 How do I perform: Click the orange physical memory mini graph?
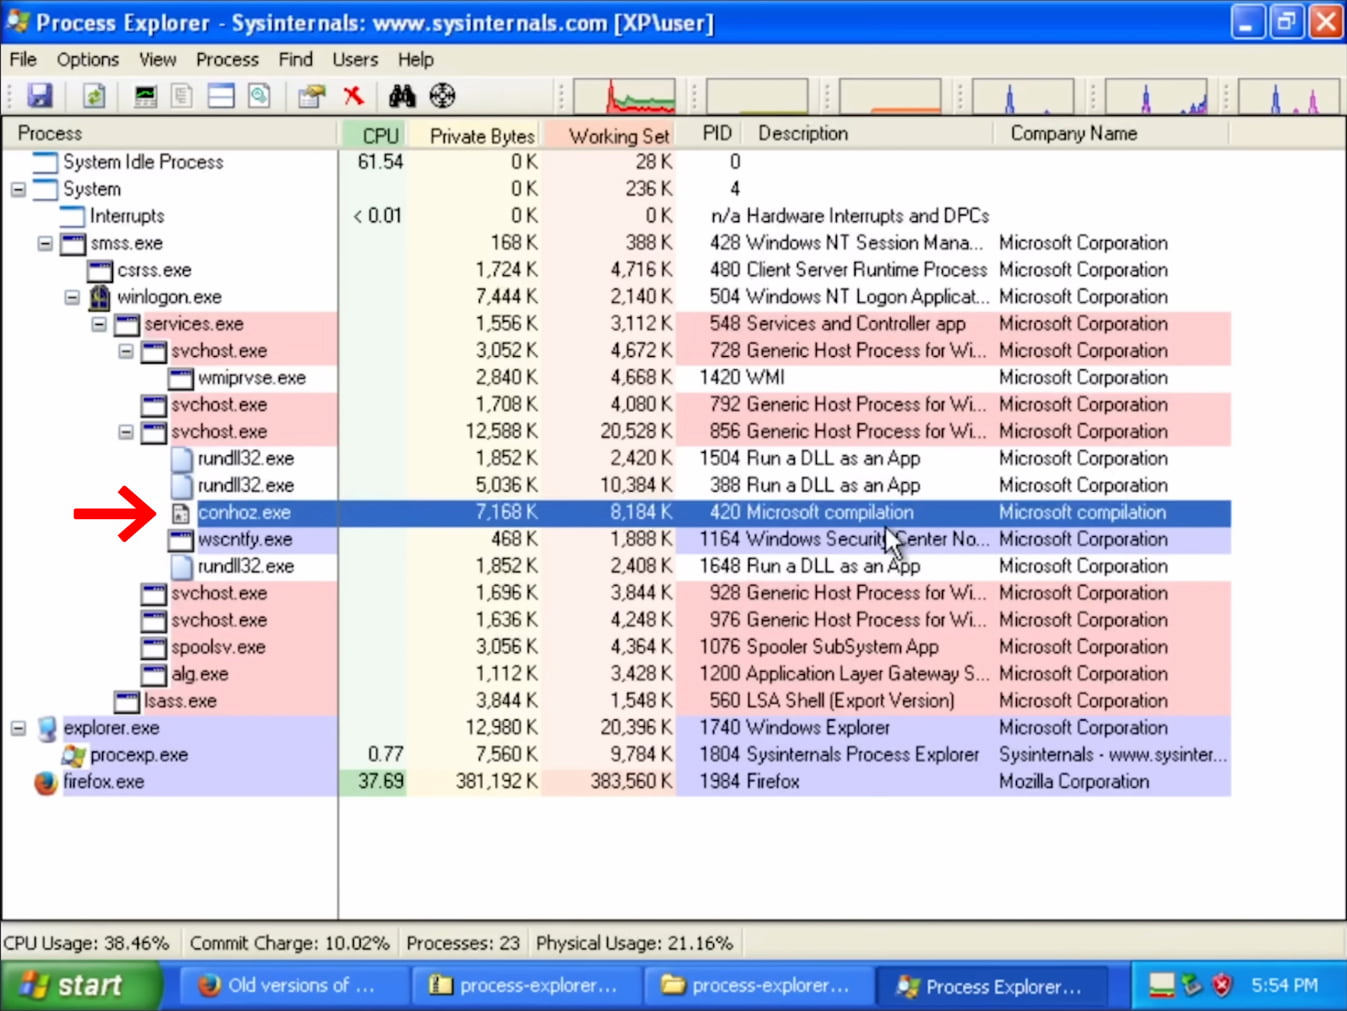tap(891, 97)
